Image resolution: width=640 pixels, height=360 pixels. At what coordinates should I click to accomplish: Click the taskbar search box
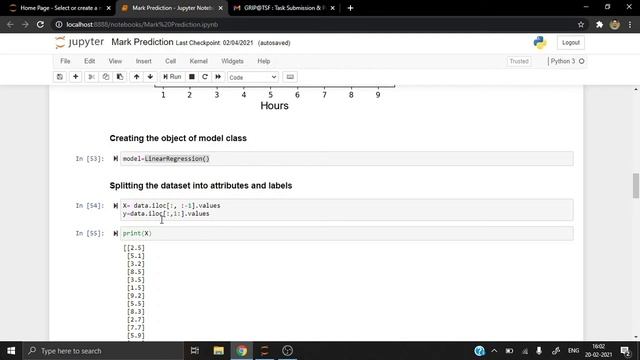click(x=104, y=351)
